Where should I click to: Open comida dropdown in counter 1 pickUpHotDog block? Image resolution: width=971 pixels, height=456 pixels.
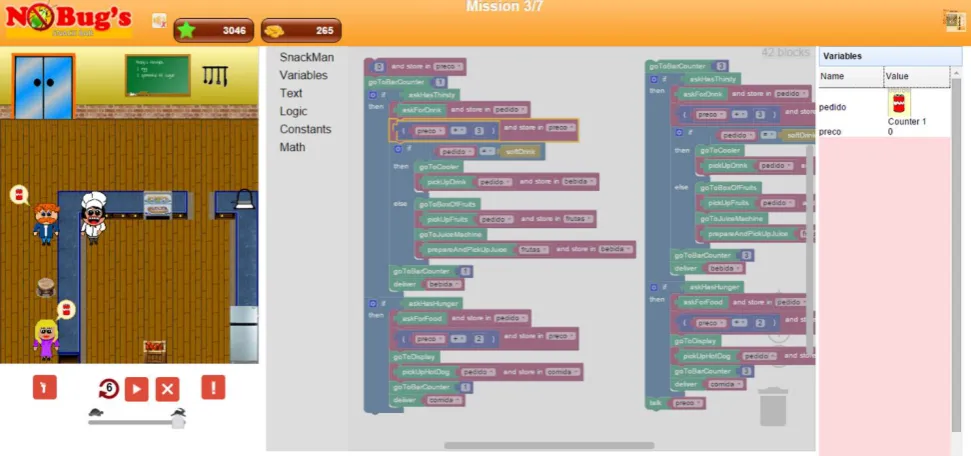[563, 372]
